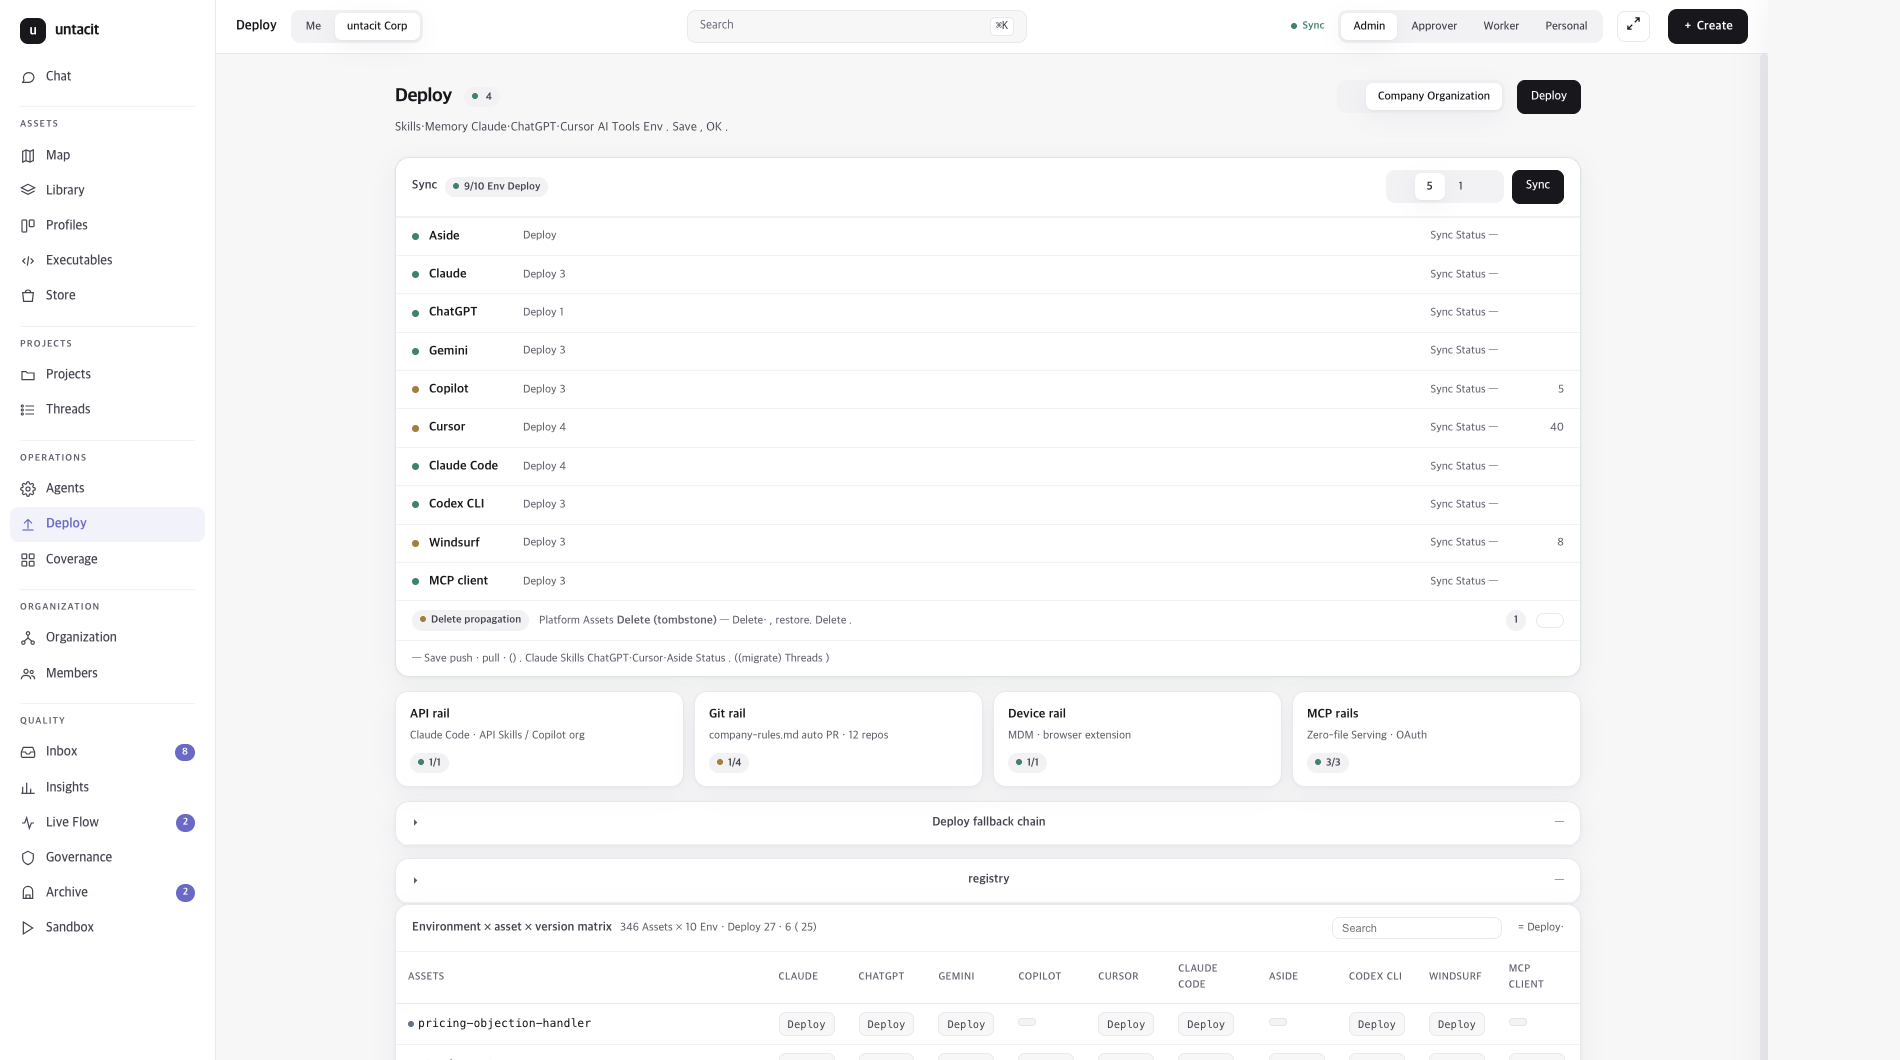Screen dimensions: 1900x1060
Task: Click the fullscreen expand icon
Action: coord(1633,26)
